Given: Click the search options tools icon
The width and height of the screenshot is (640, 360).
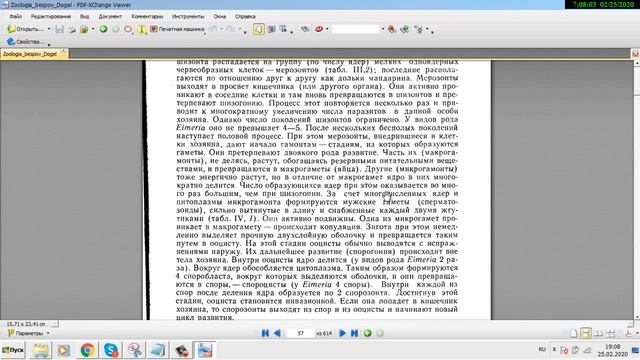Looking at the screenshot, I should point(418,29).
